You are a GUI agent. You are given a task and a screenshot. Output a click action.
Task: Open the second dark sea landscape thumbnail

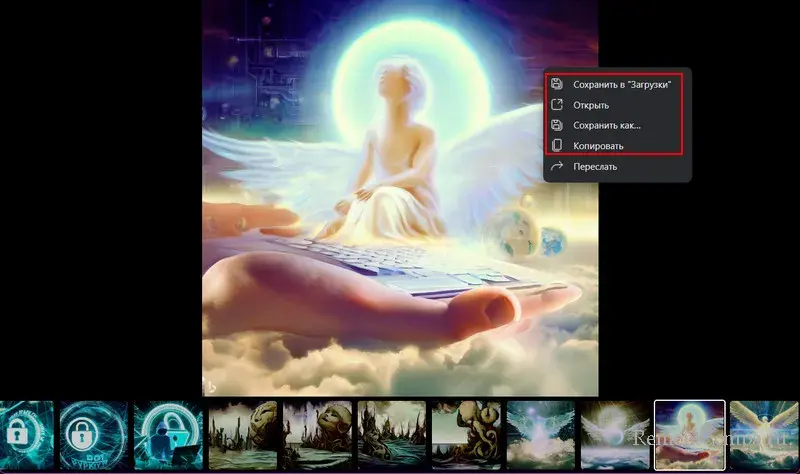click(316, 435)
